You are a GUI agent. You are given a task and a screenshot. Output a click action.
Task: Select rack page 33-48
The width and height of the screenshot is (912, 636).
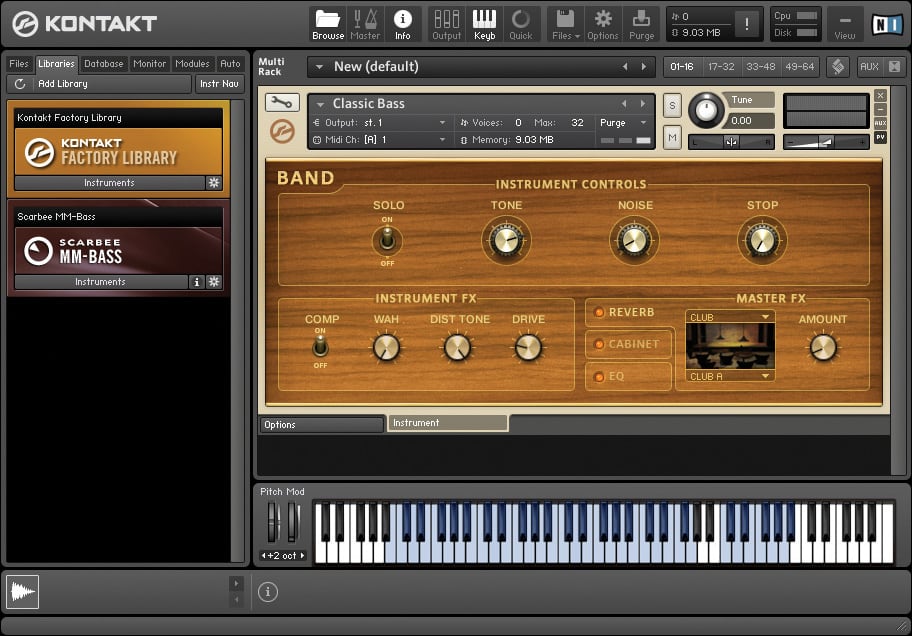761,67
